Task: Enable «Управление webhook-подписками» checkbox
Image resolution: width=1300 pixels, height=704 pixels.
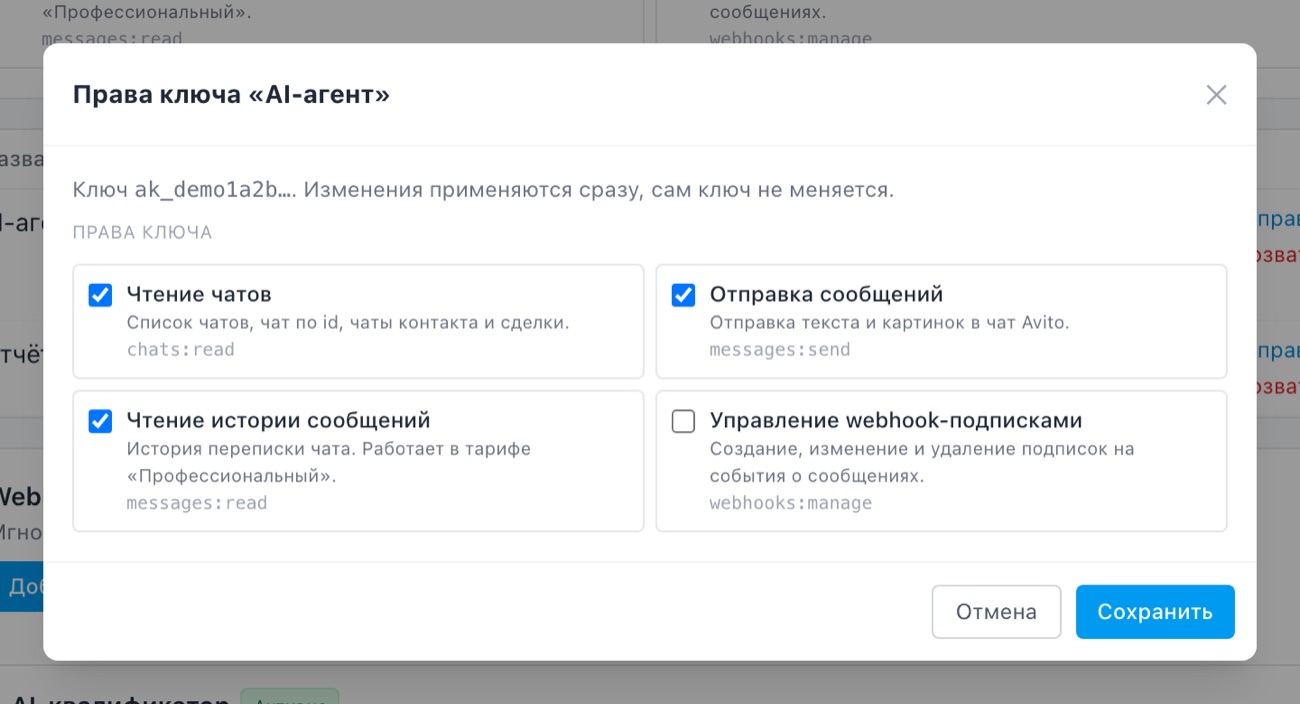Action: (683, 421)
